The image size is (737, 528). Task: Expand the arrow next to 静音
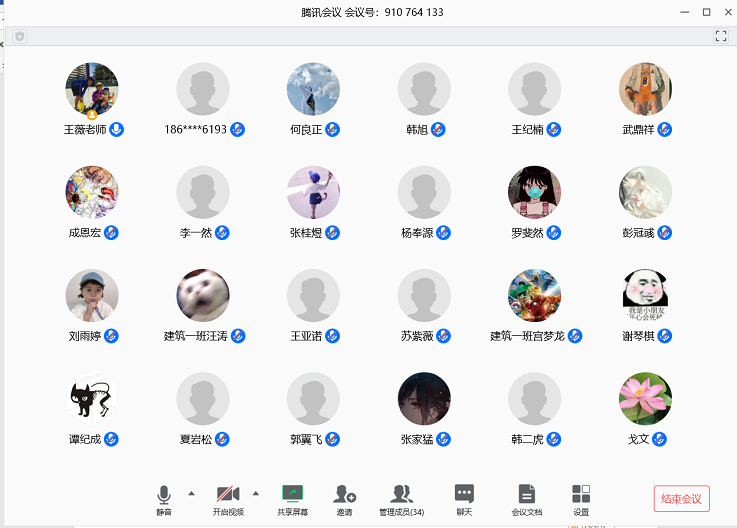click(x=191, y=493)
